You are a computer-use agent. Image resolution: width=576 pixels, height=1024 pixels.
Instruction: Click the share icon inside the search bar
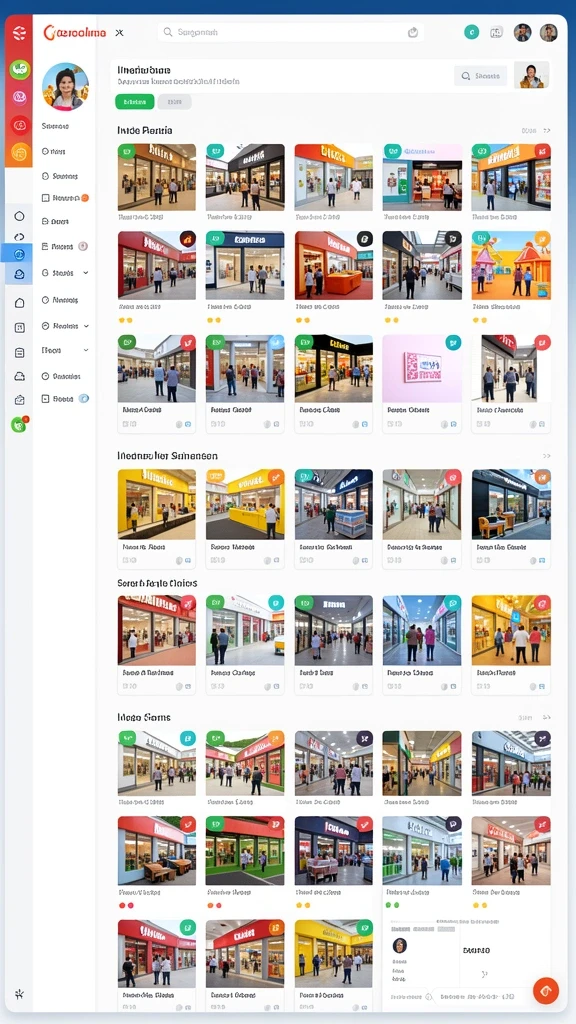[413, 33]
